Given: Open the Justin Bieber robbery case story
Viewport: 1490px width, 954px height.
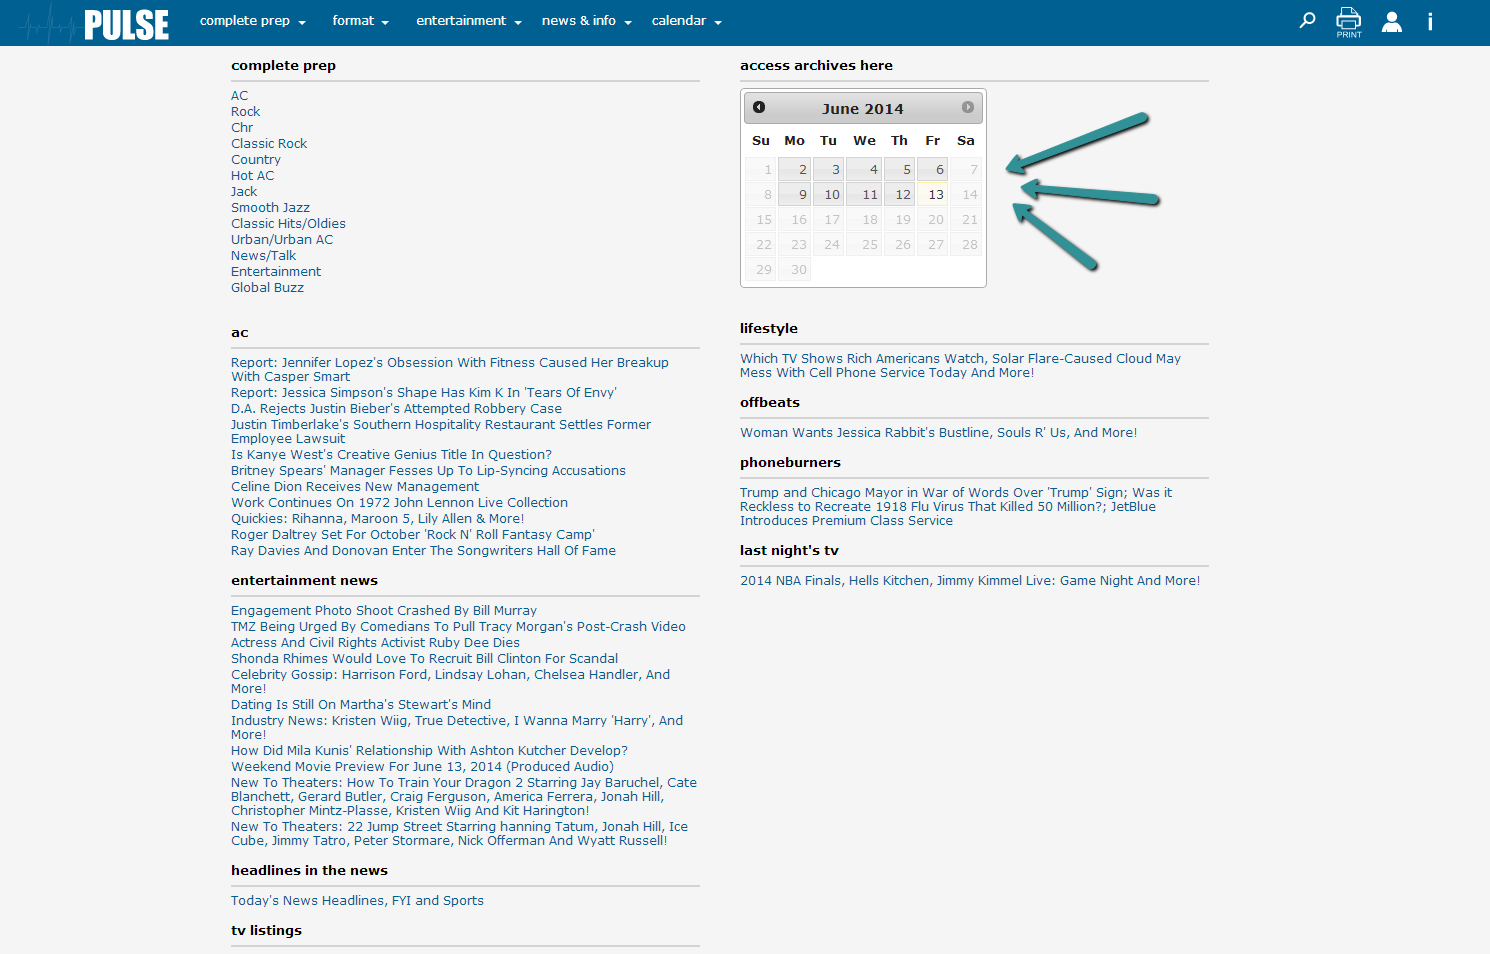Looking at the screenshot, I should coord(396,409).
